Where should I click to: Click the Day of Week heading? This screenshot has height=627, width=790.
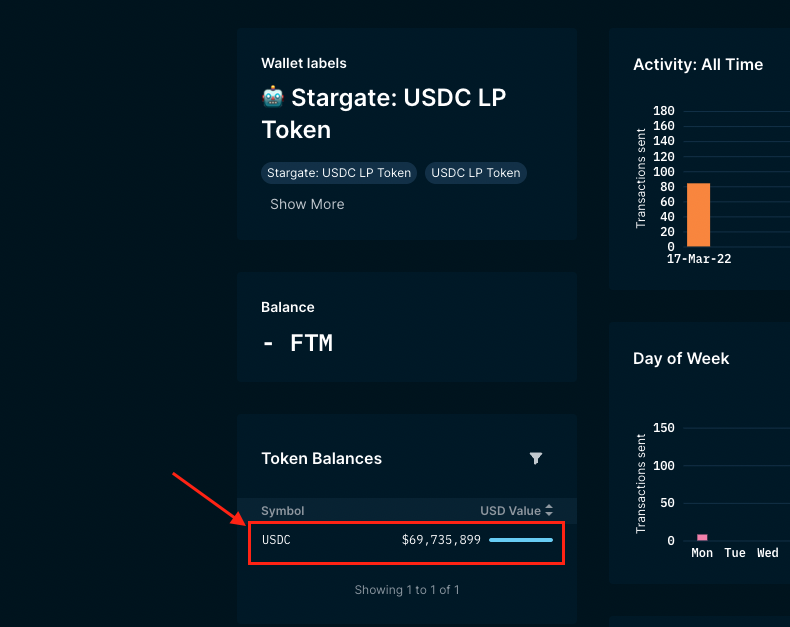(x=681, y=358)
